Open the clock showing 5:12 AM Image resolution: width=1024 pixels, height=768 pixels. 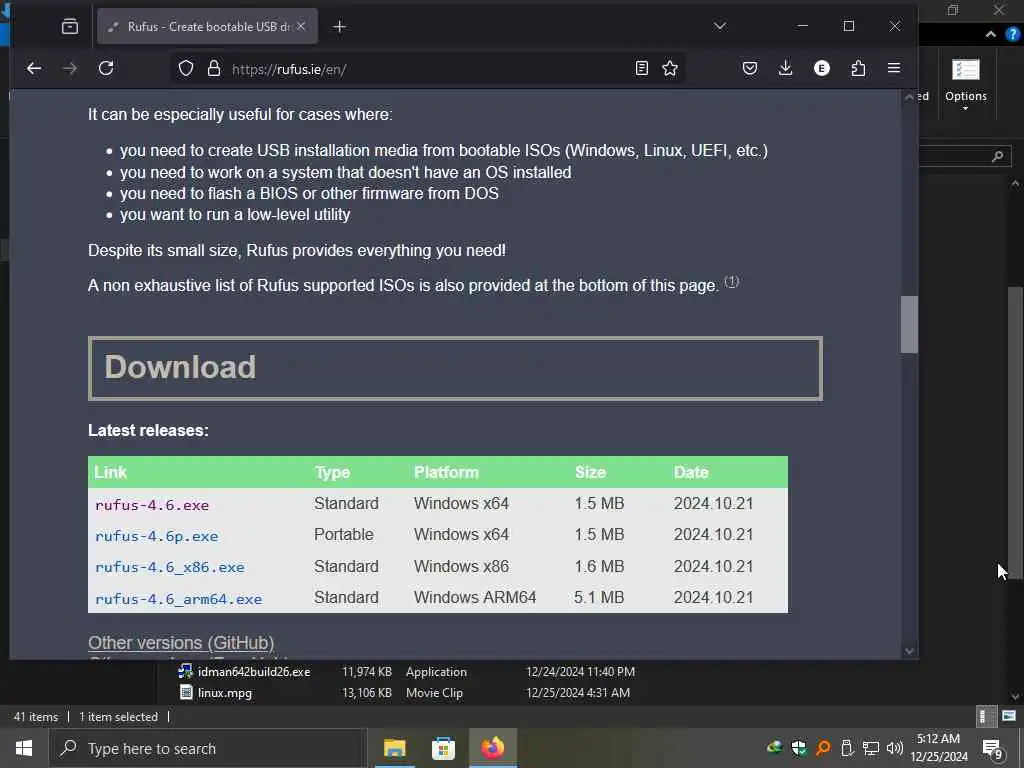pos(939,748)
